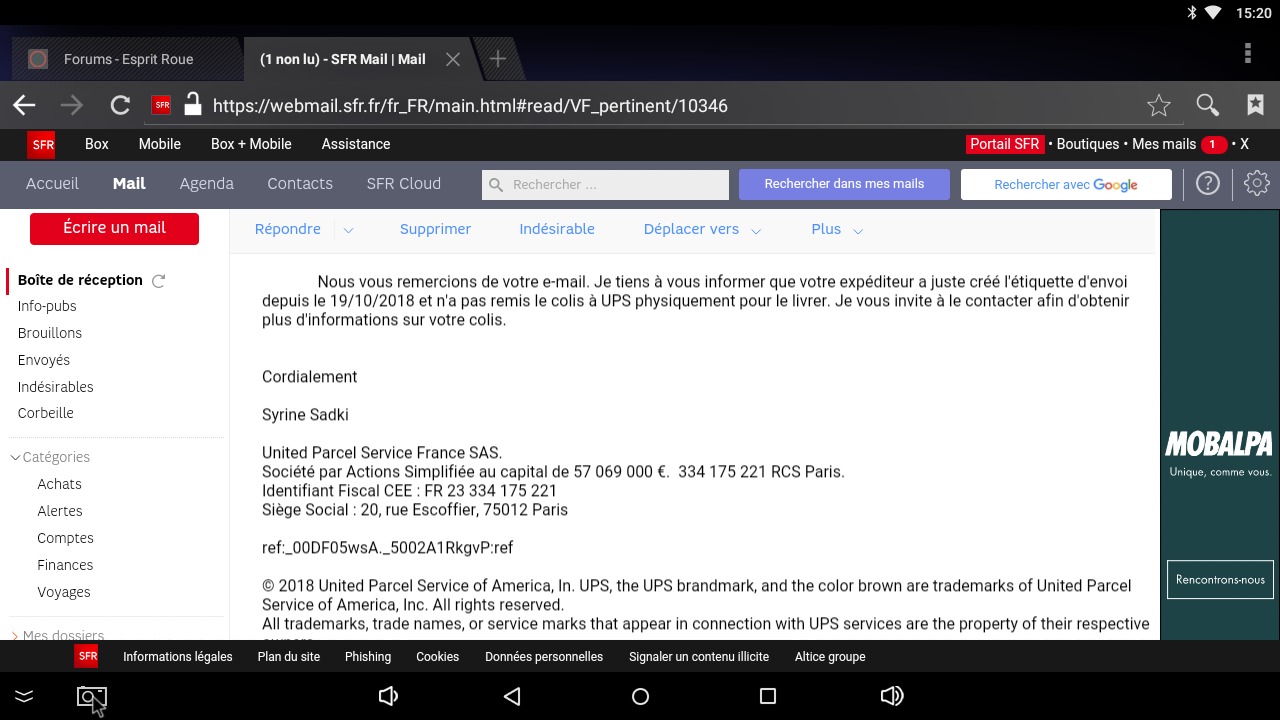Open the Envoyés folder
1280x720 pixels.
tap(44, 360)
